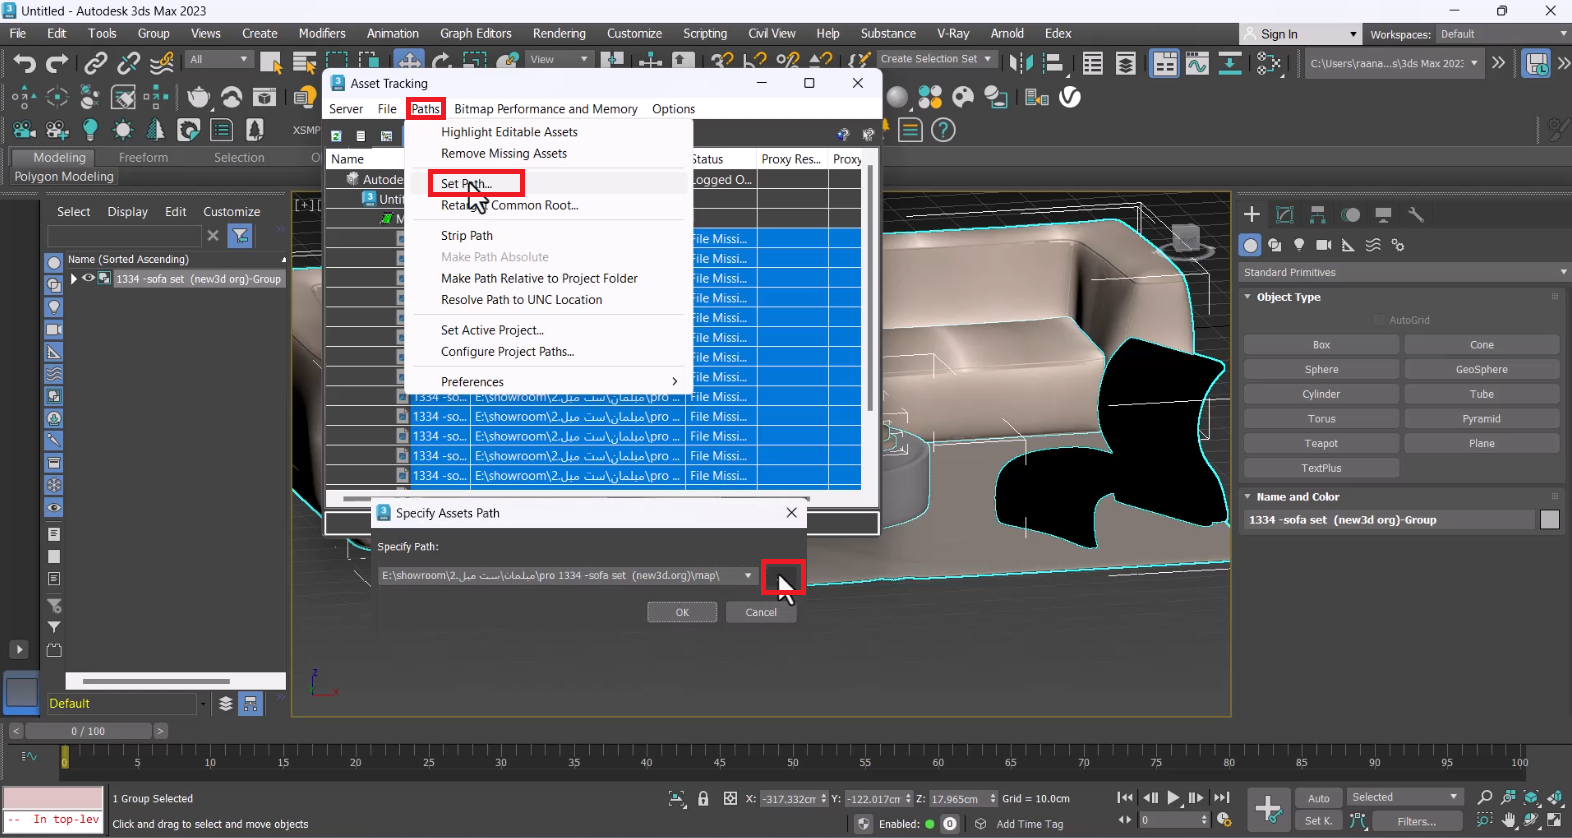The height and width of the screenshot is (838, 1572).
Task: Choose Strip Path menu entry
Action: click(467, 236)
